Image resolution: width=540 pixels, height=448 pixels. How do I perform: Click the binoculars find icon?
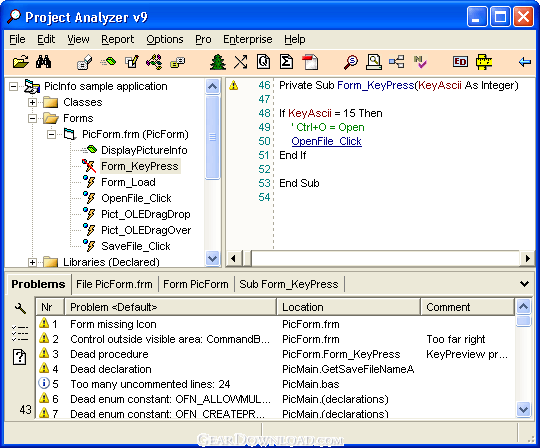[44, 62]
